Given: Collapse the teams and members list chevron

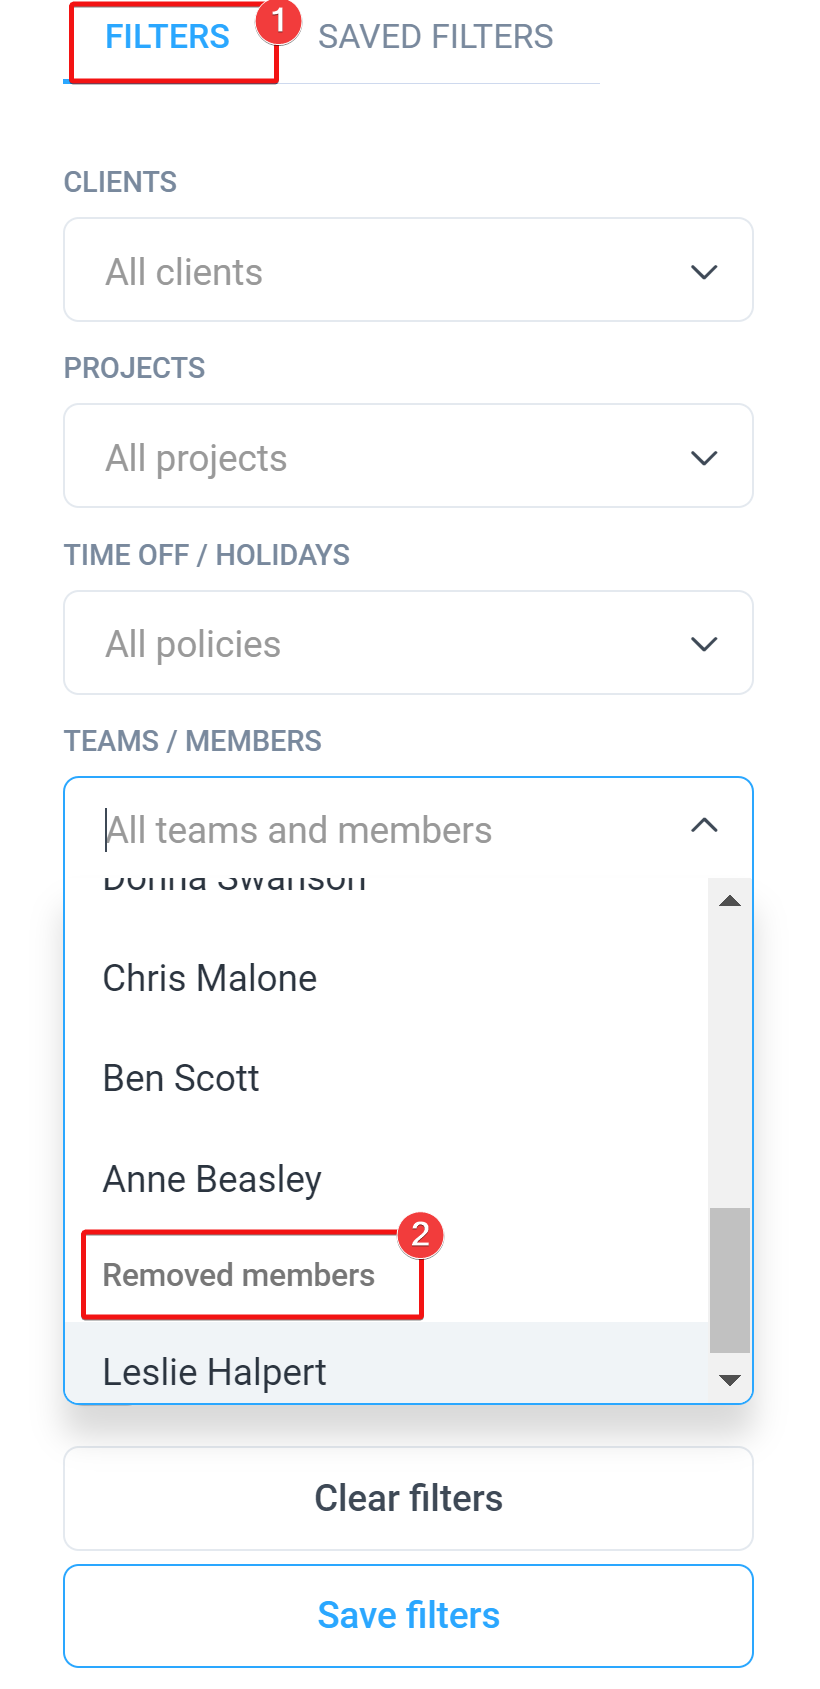Looking at the screenshot, I should 704,825.
